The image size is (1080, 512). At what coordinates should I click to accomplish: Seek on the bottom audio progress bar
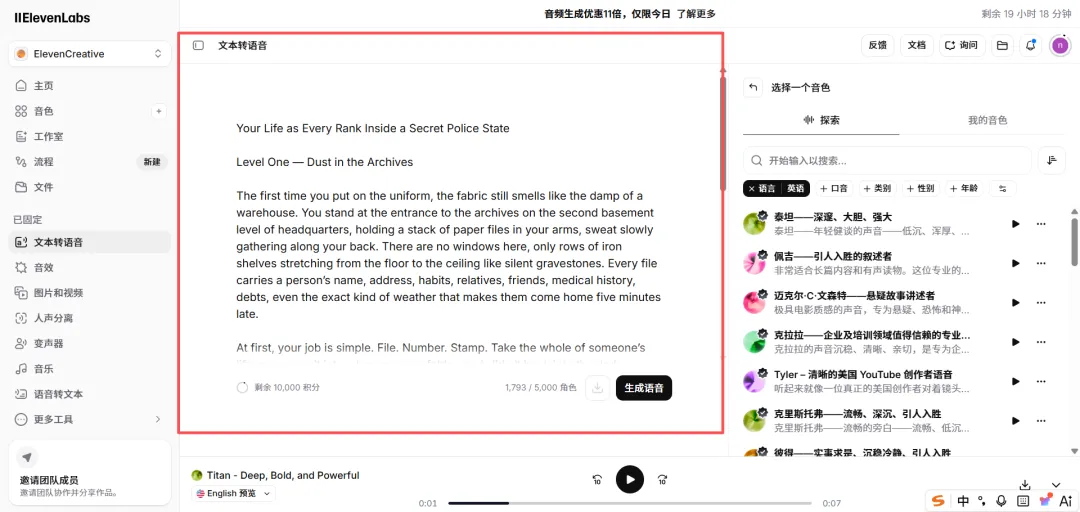[x=630, y=503]
